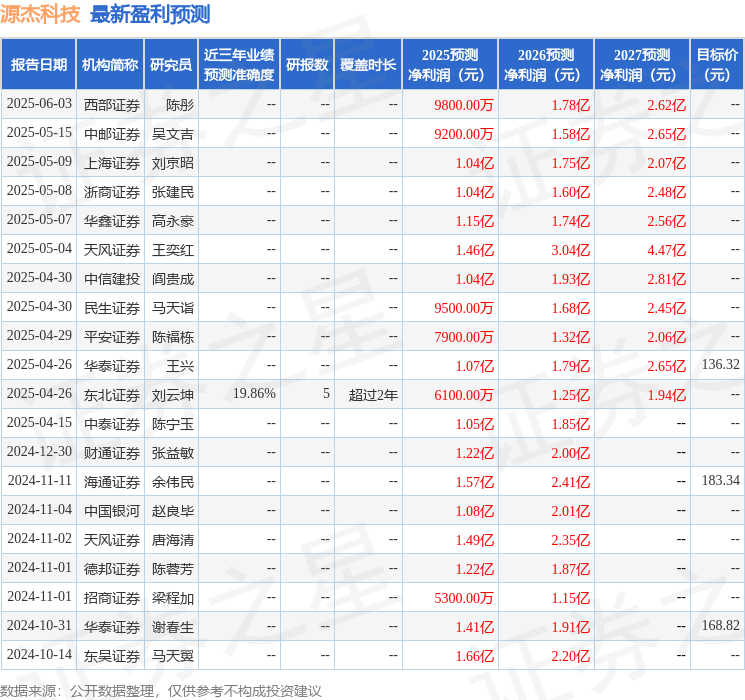Select 平安证券 institution cell

[x=110, y=336]
